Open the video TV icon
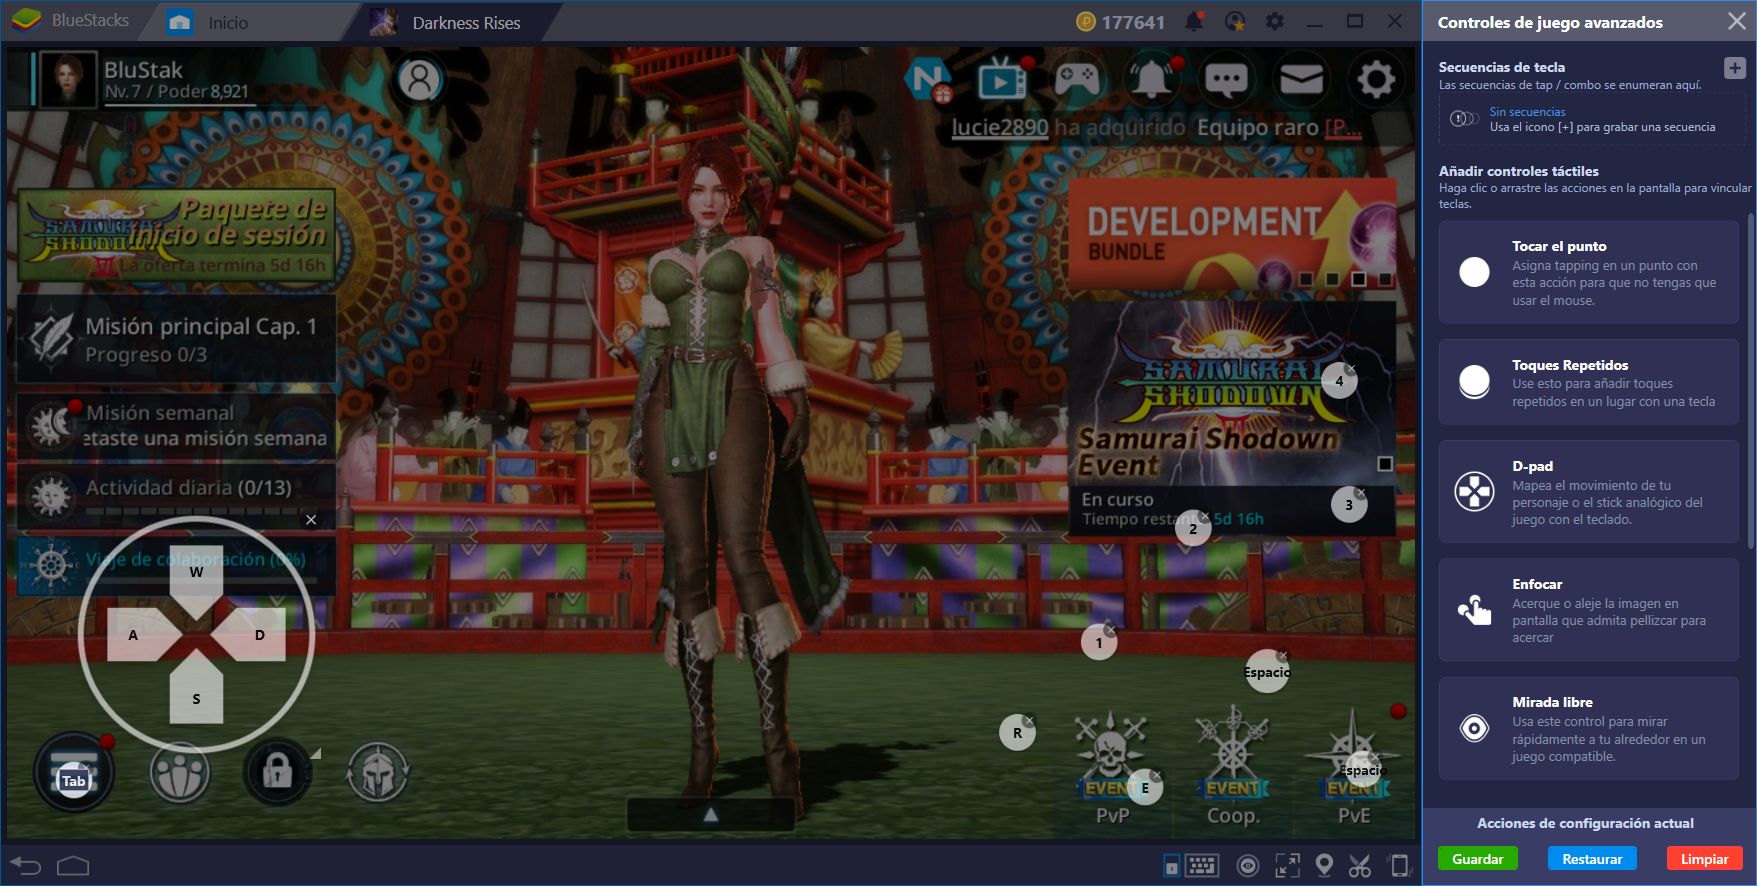Screen dimensions: 1757x886 pyautogui.click(x=1002, y=79)
